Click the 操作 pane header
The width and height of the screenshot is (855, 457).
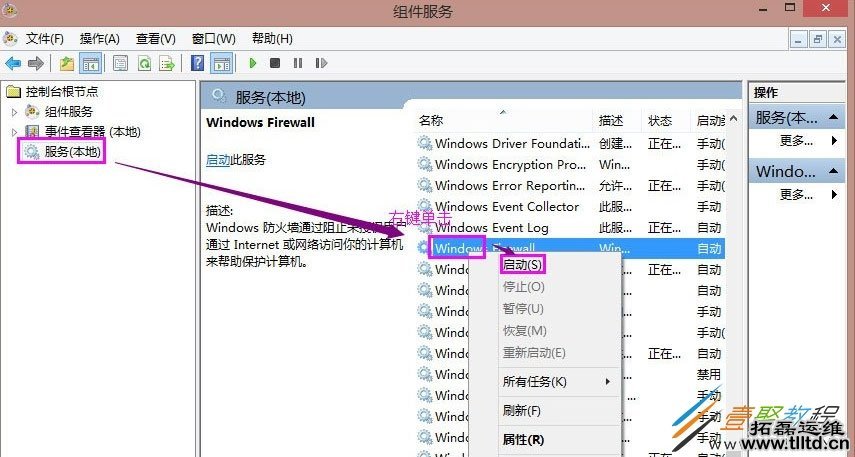click(797, 93)
